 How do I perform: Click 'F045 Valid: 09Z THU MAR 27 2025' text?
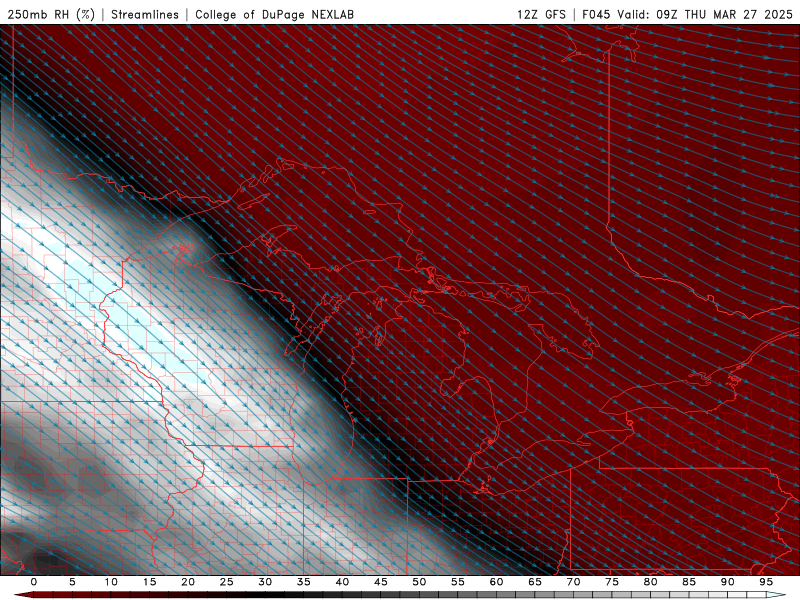point(687,15)
